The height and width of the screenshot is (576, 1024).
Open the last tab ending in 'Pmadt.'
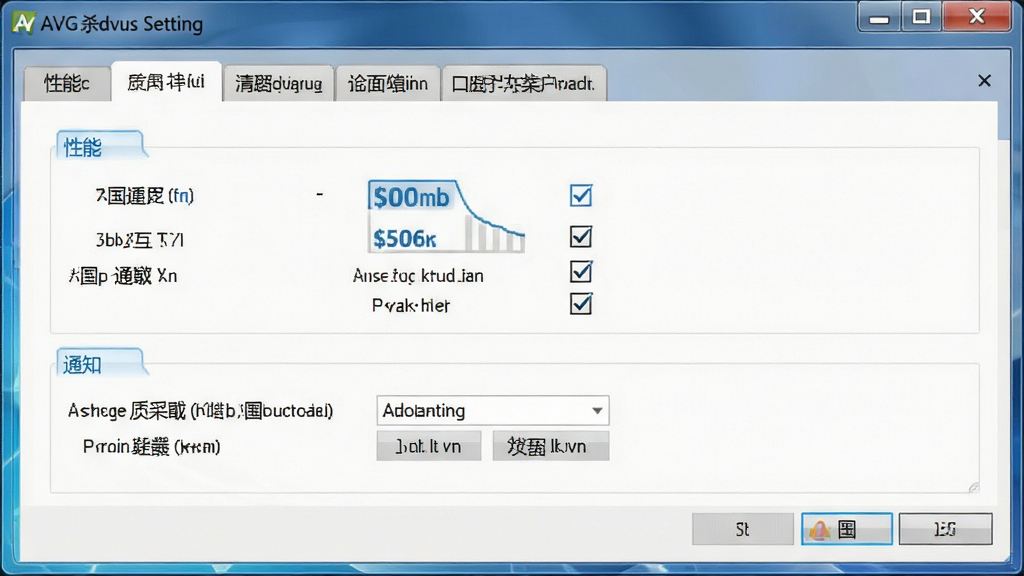(x=524, y=84)
